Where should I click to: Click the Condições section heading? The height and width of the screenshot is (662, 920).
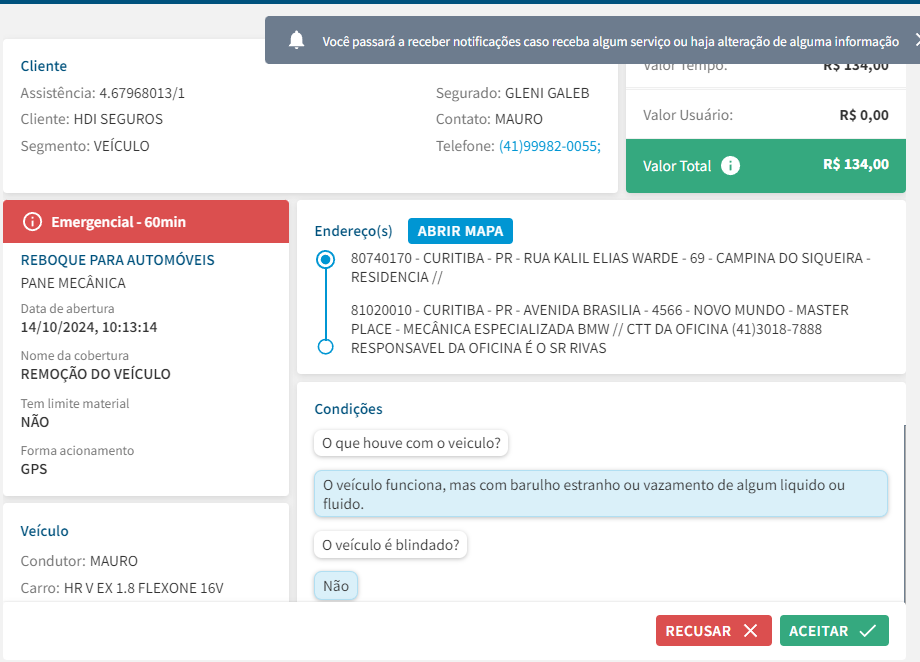tap(349, 409)
